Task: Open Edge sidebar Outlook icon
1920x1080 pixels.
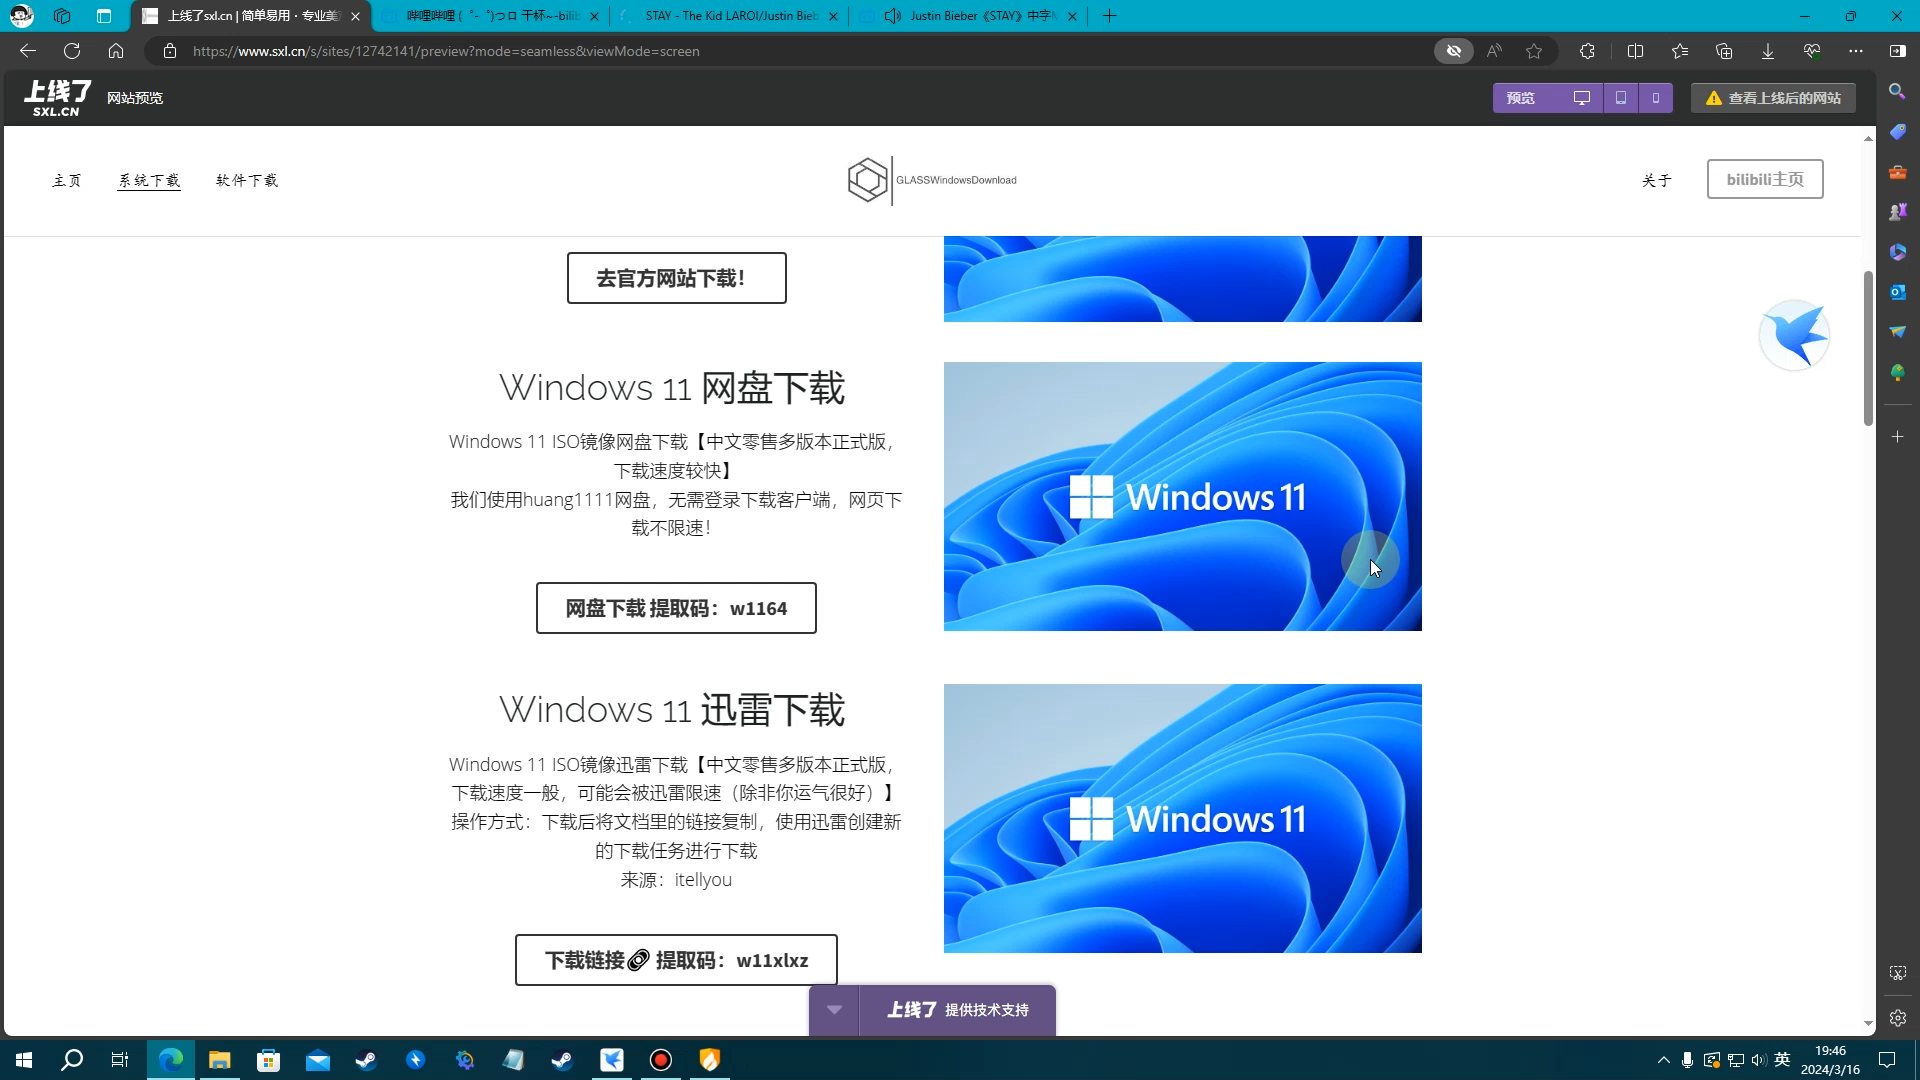Action: (1897, 292)
